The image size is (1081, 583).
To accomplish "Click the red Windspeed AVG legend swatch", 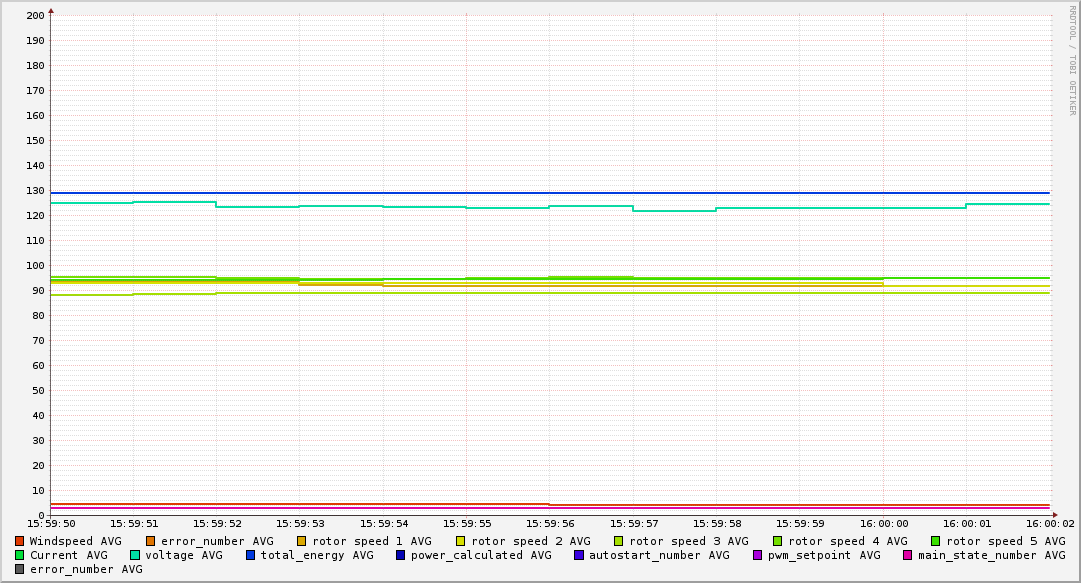I will pyautogui.click(x=19, y=541).
